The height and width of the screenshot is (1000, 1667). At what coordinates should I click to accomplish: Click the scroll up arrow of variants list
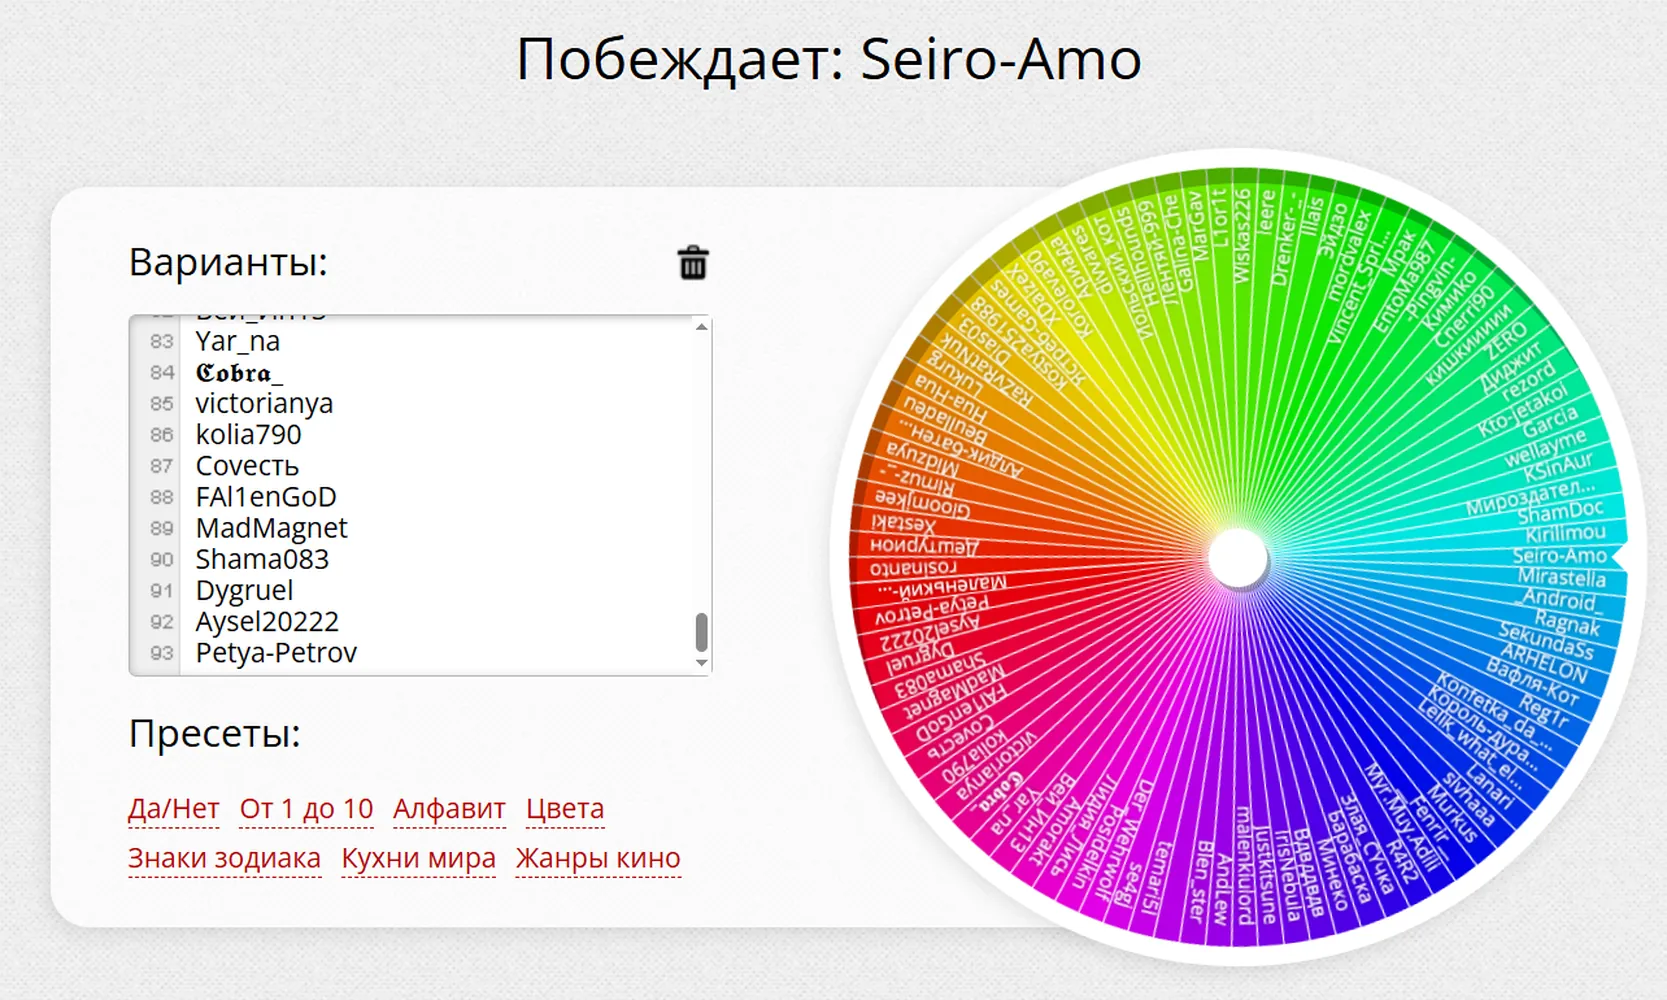(x=701, y=327)
